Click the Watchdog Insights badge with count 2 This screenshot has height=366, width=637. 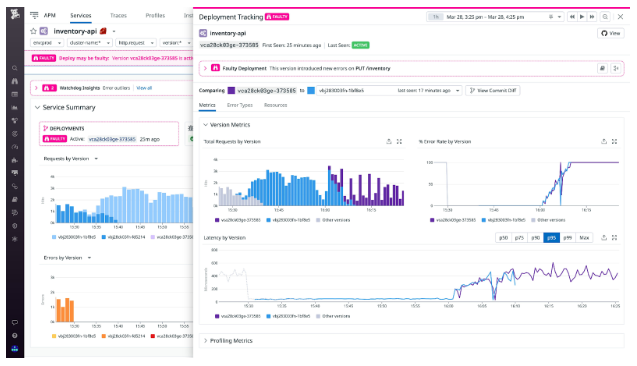click(49, 88)
